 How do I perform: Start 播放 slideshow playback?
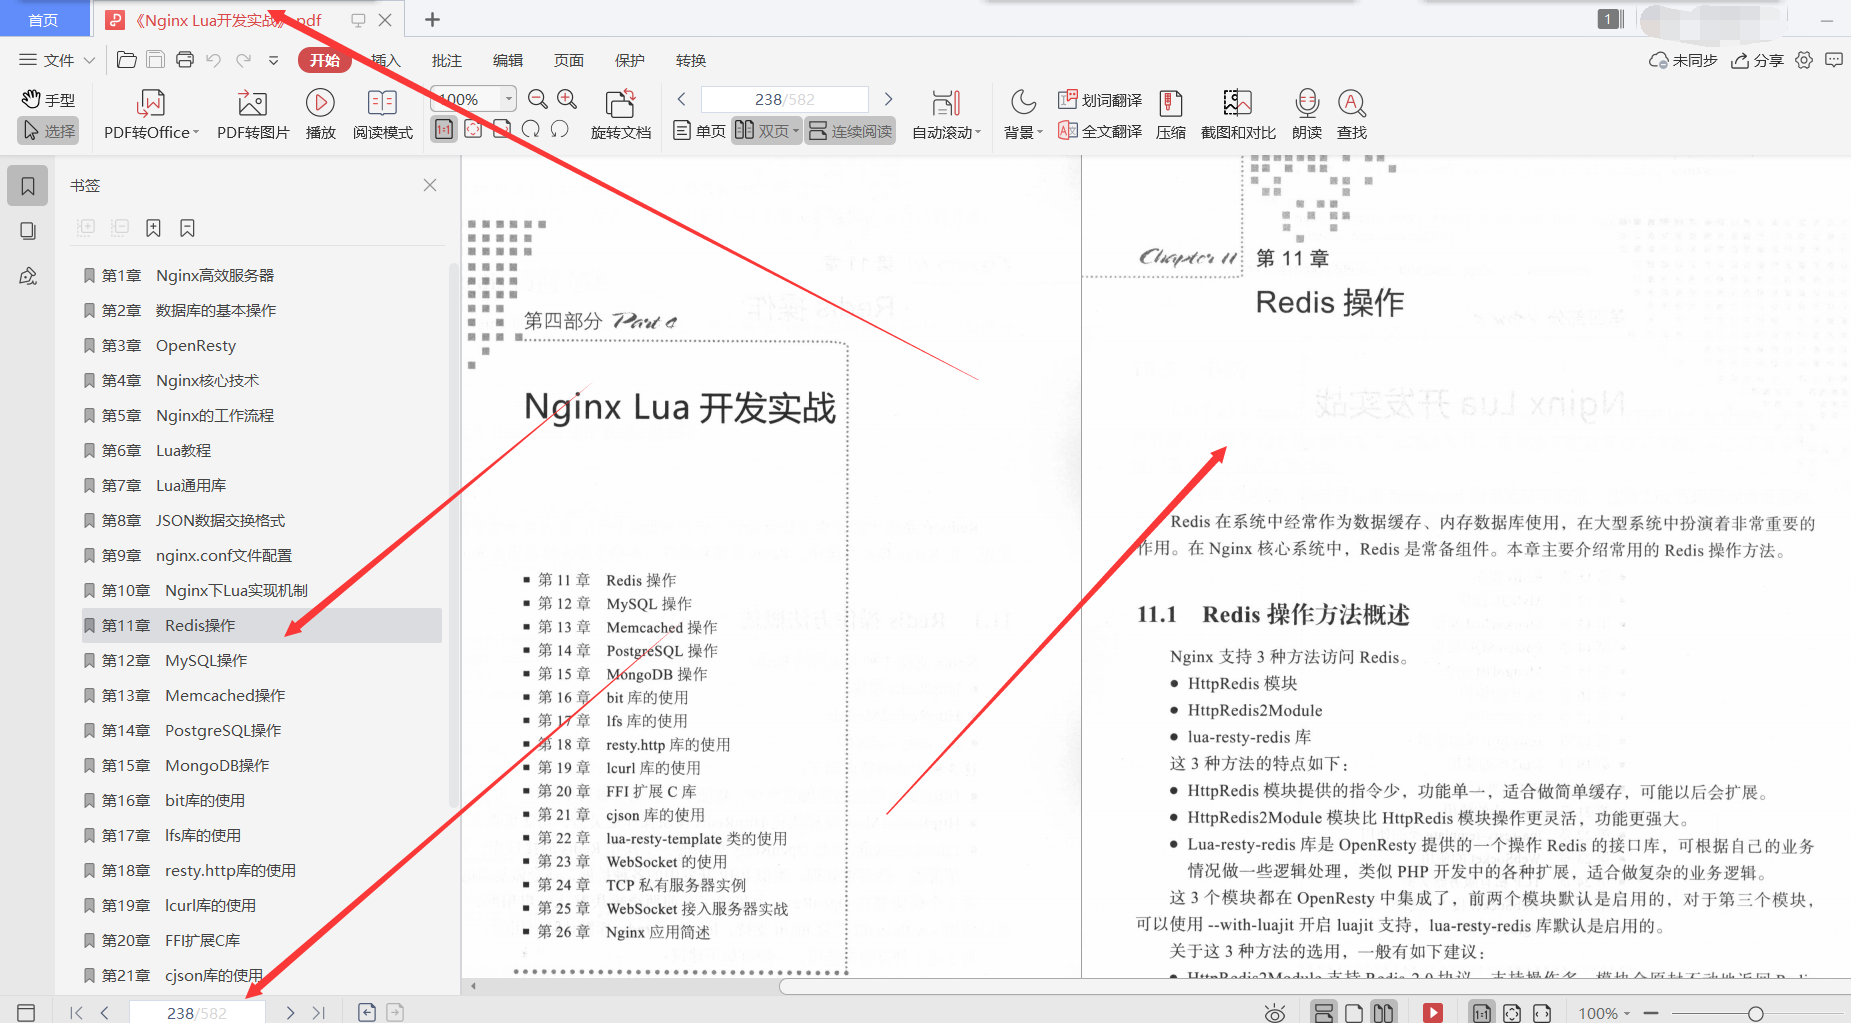[319, 113]
